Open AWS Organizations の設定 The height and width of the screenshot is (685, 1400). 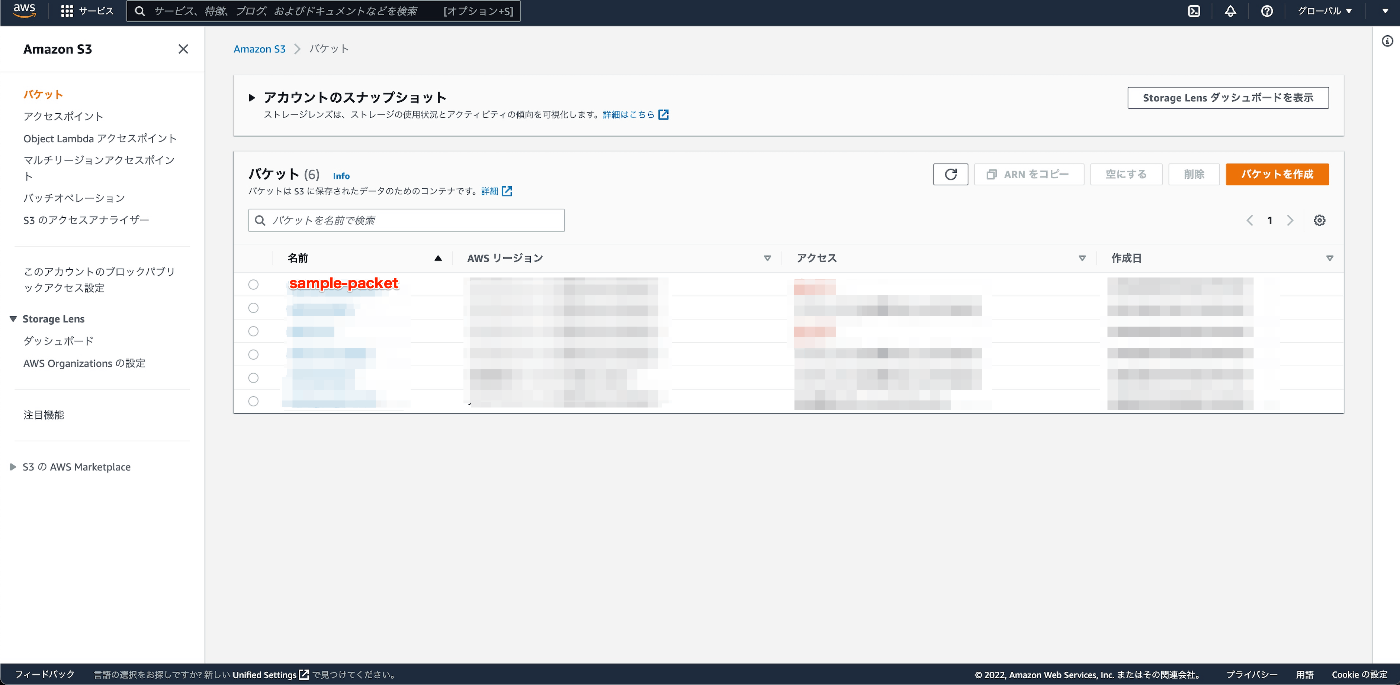[84, 363]
